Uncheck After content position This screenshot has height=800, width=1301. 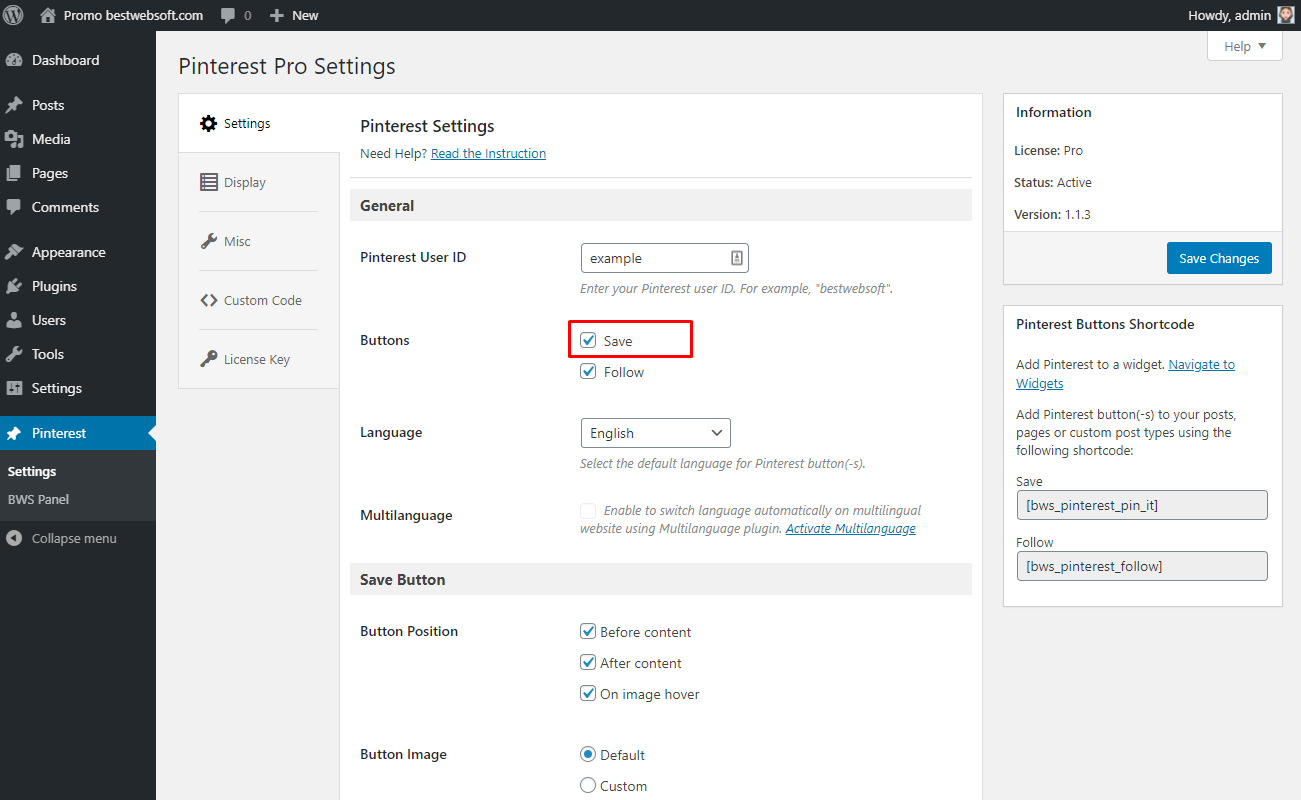coord(588,662)
